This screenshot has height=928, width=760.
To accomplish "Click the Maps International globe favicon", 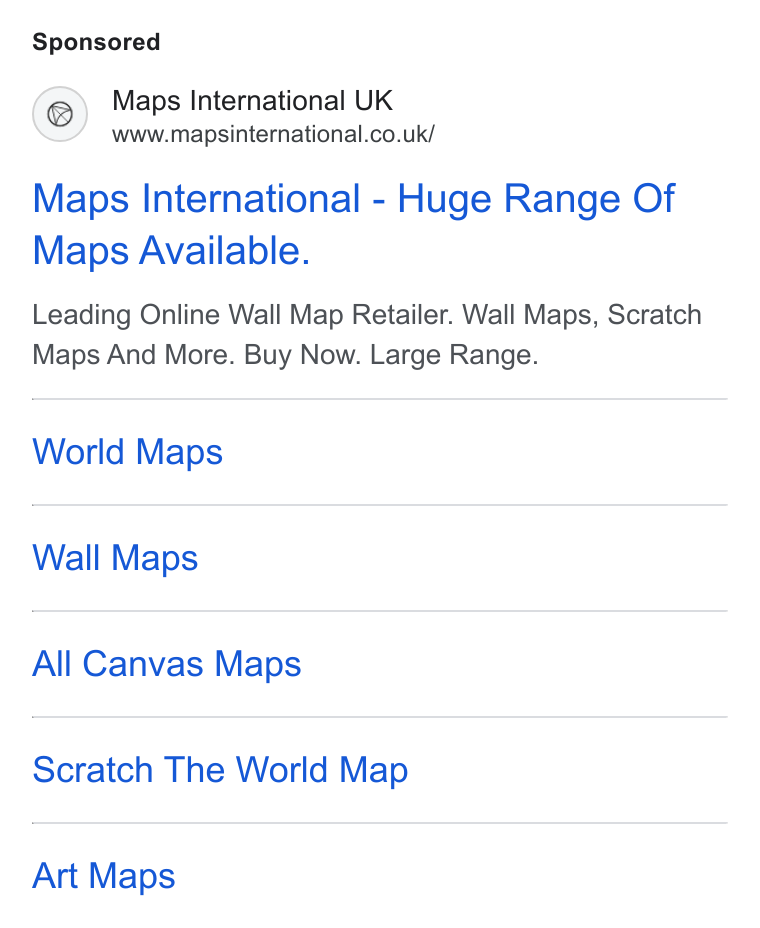I will pyautogui.click(x=60, y=114).
